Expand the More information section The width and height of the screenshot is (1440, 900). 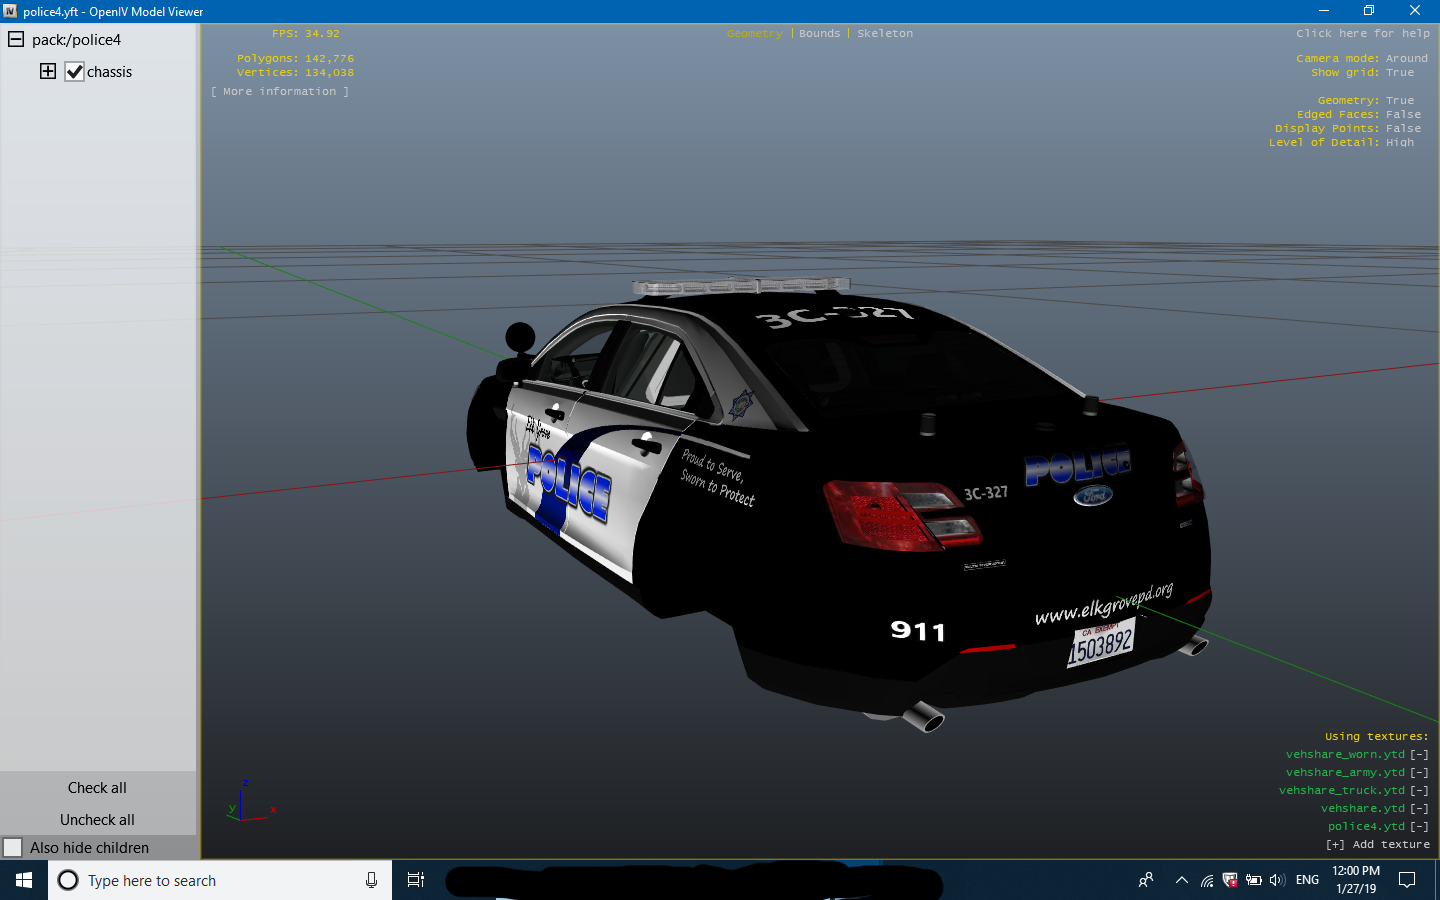[x=280, y=91]
